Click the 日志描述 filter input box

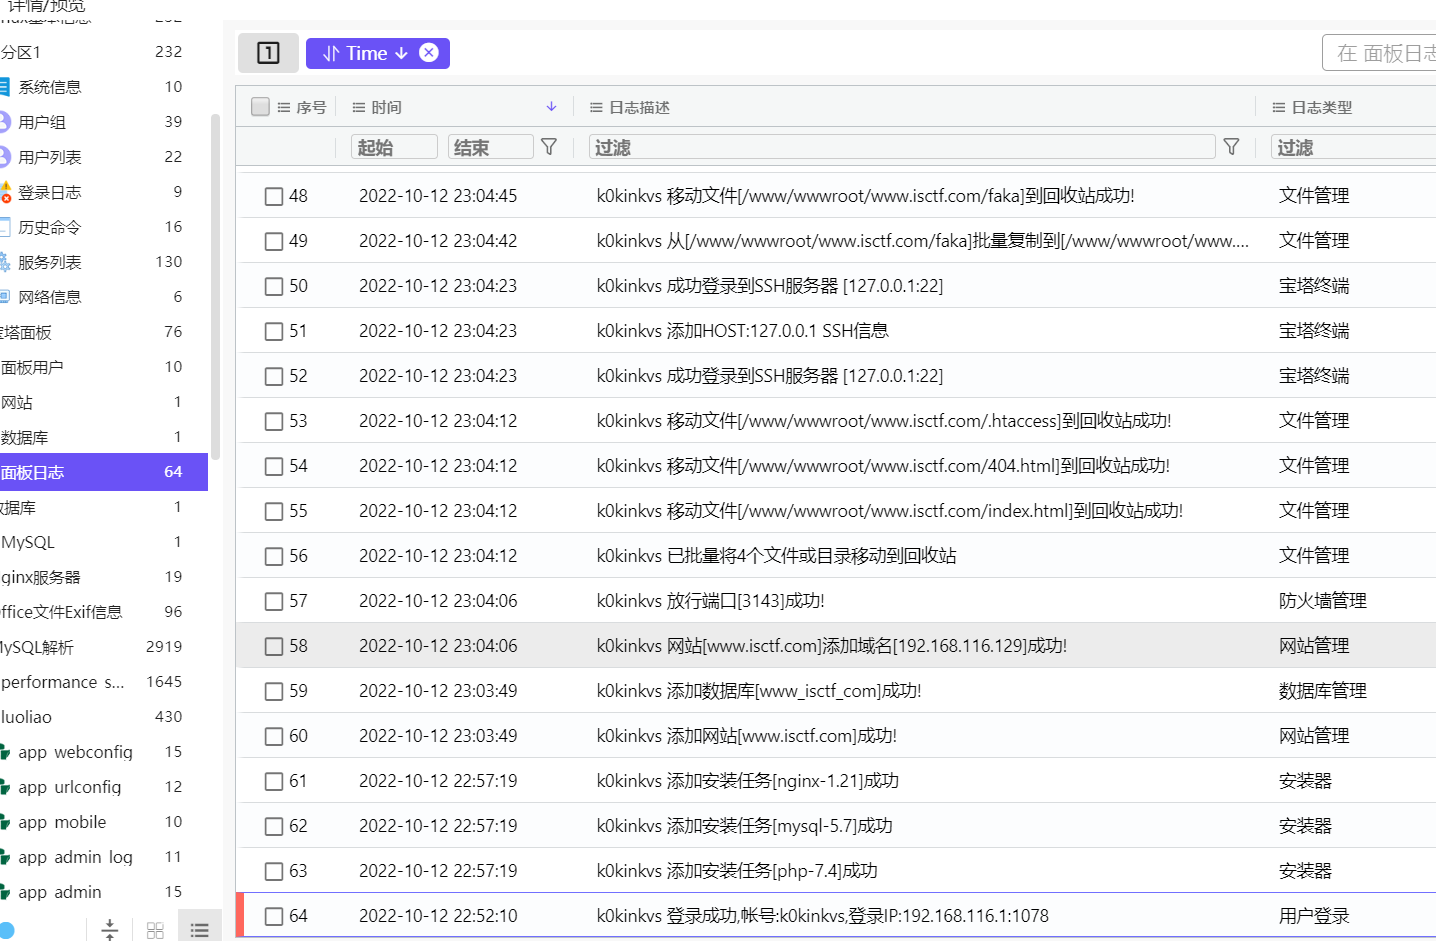(x=900, y=147)
